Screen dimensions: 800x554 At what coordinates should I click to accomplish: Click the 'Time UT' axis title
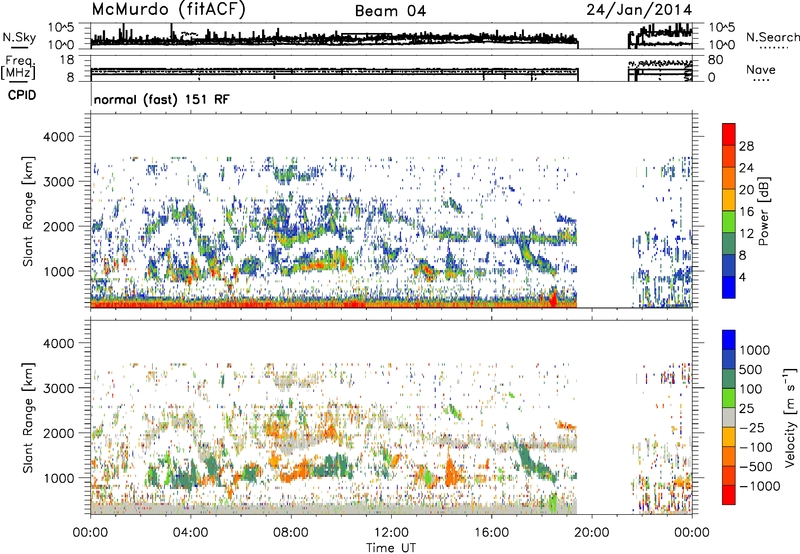391,547
